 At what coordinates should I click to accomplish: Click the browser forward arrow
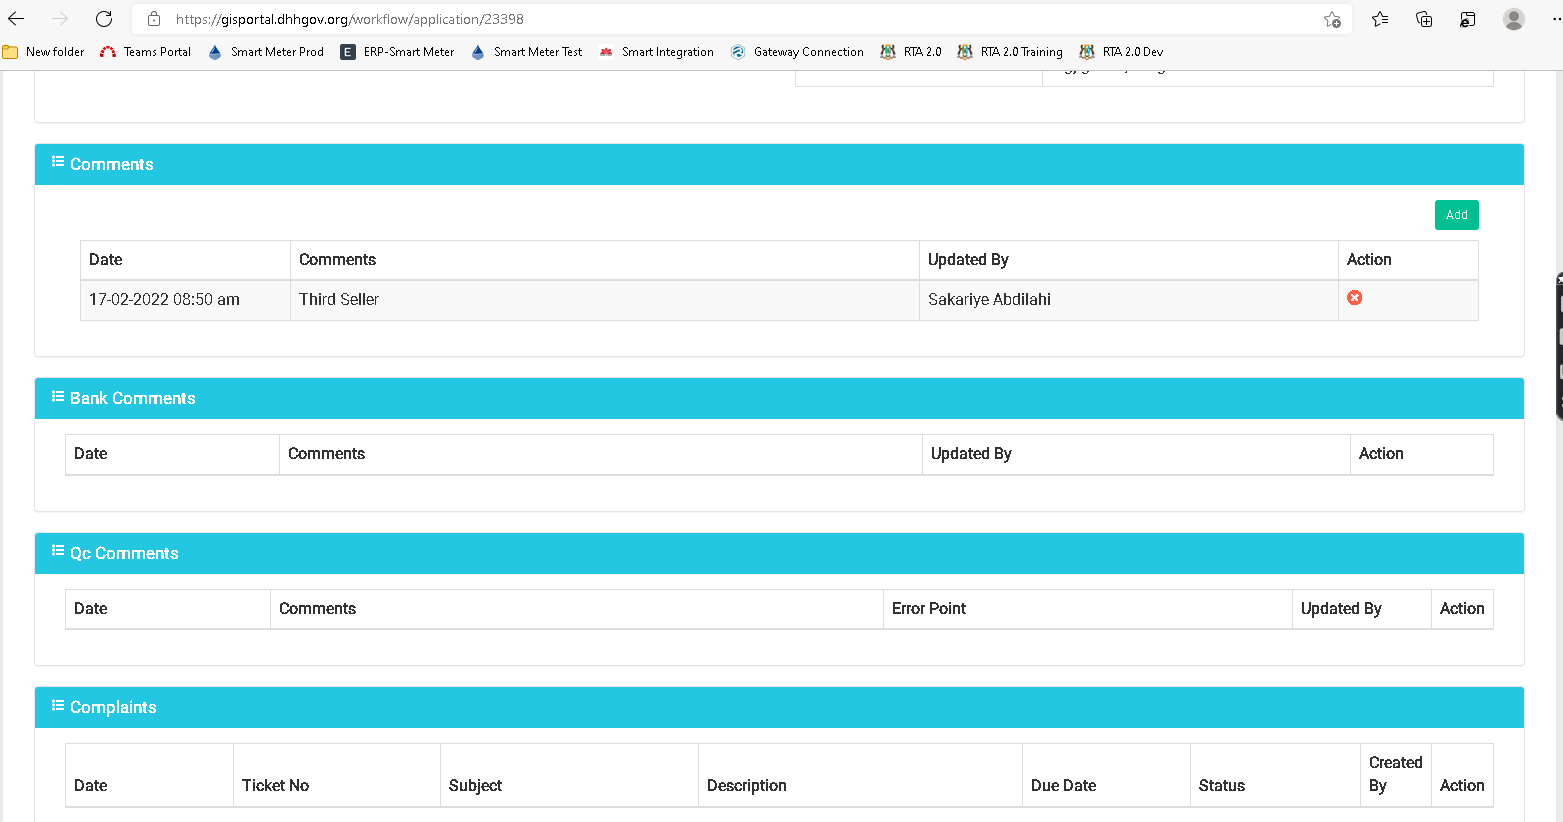[x=60, y=19]
